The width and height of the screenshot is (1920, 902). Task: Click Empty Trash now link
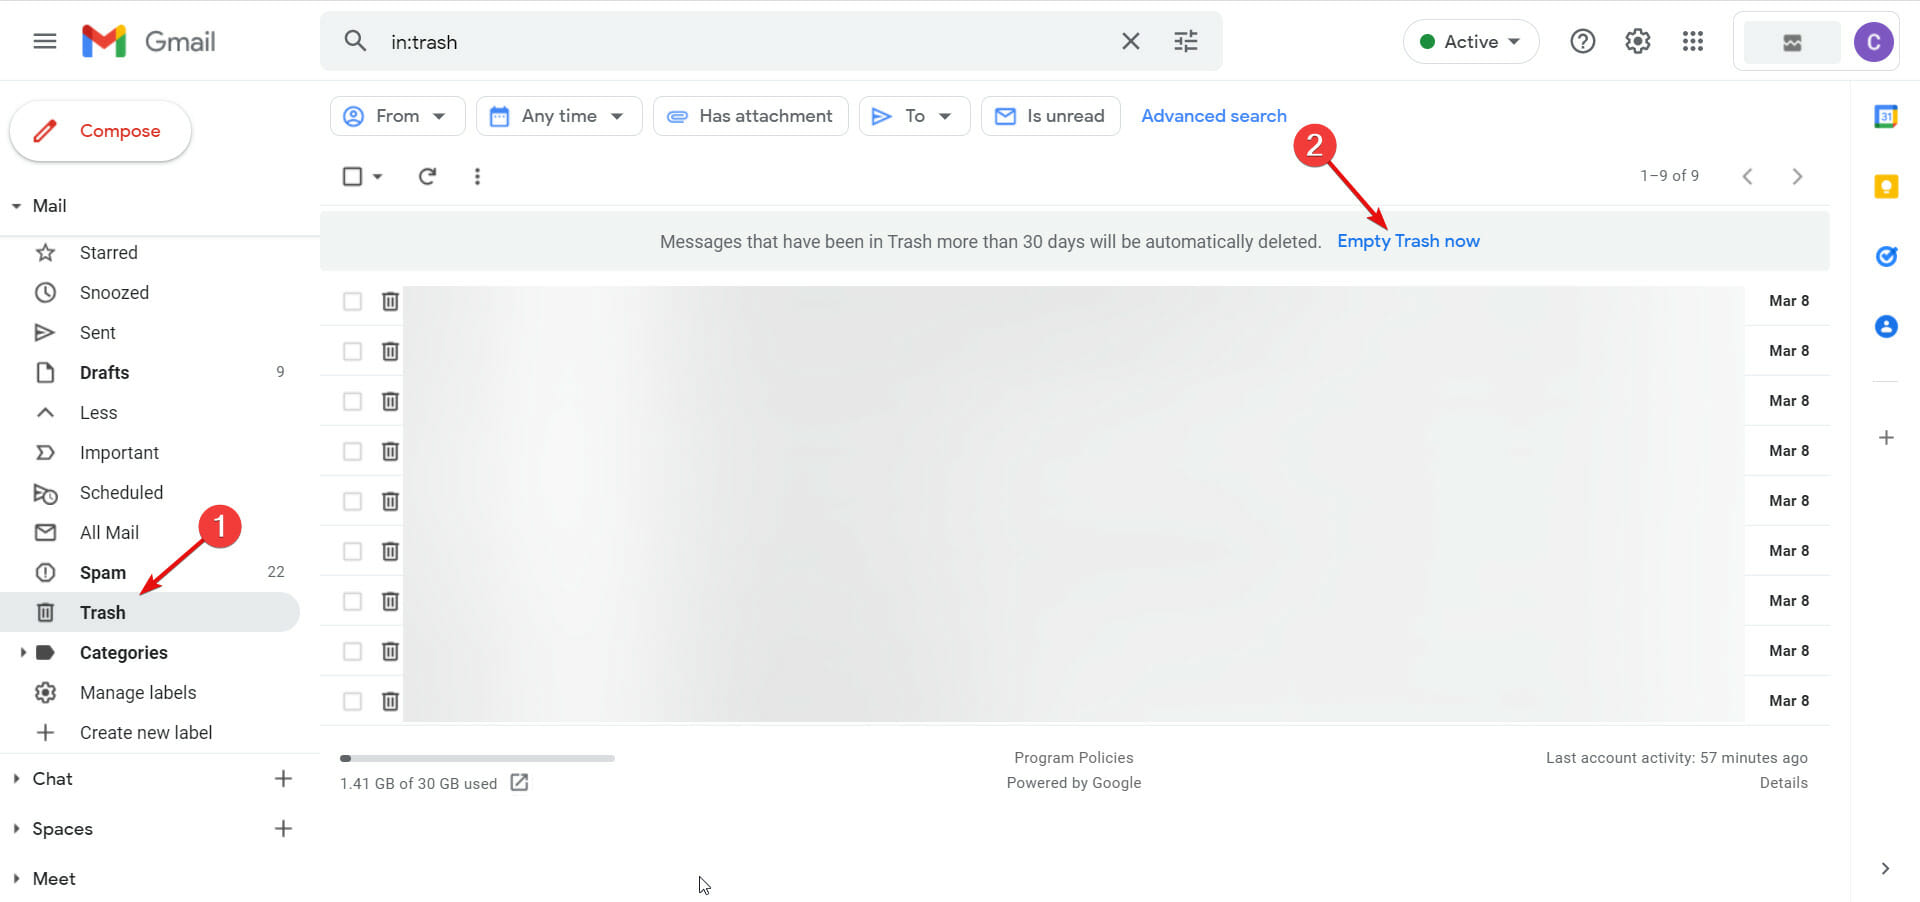pos(1408,241)
